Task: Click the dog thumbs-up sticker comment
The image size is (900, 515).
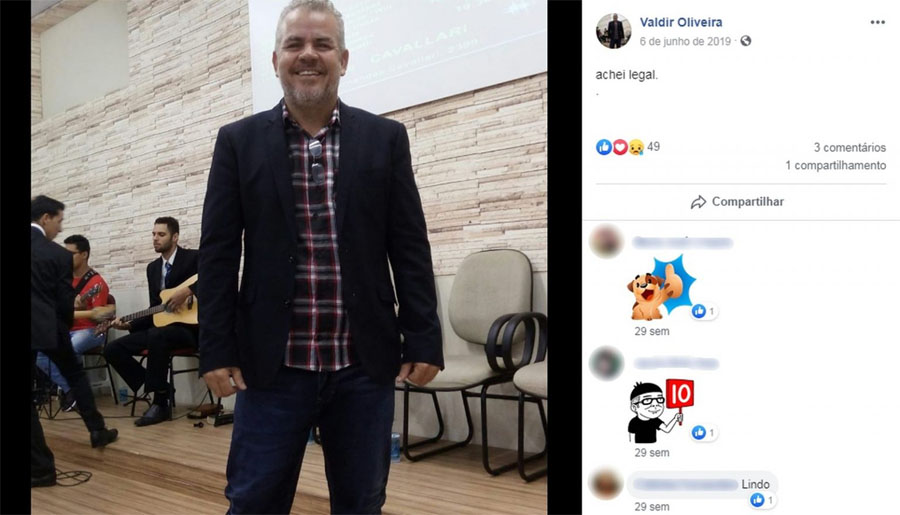Action: tap(660, 288)
